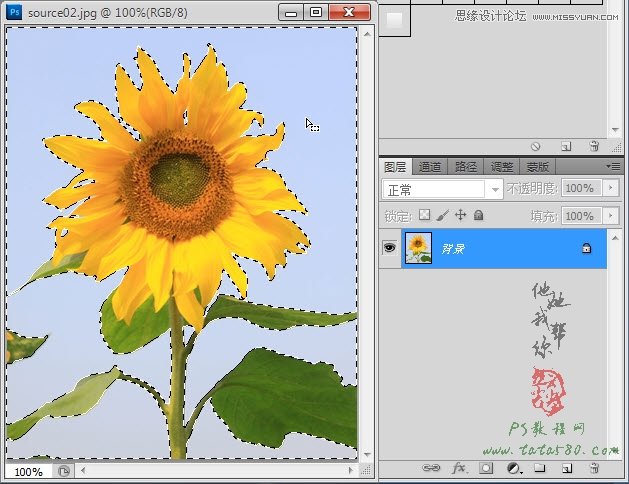Image resolution: width=629 pixels, height=484 pixels.
Task: Switch to the 通道 tab
Action: pyautogui.click(x=430, y=166)
